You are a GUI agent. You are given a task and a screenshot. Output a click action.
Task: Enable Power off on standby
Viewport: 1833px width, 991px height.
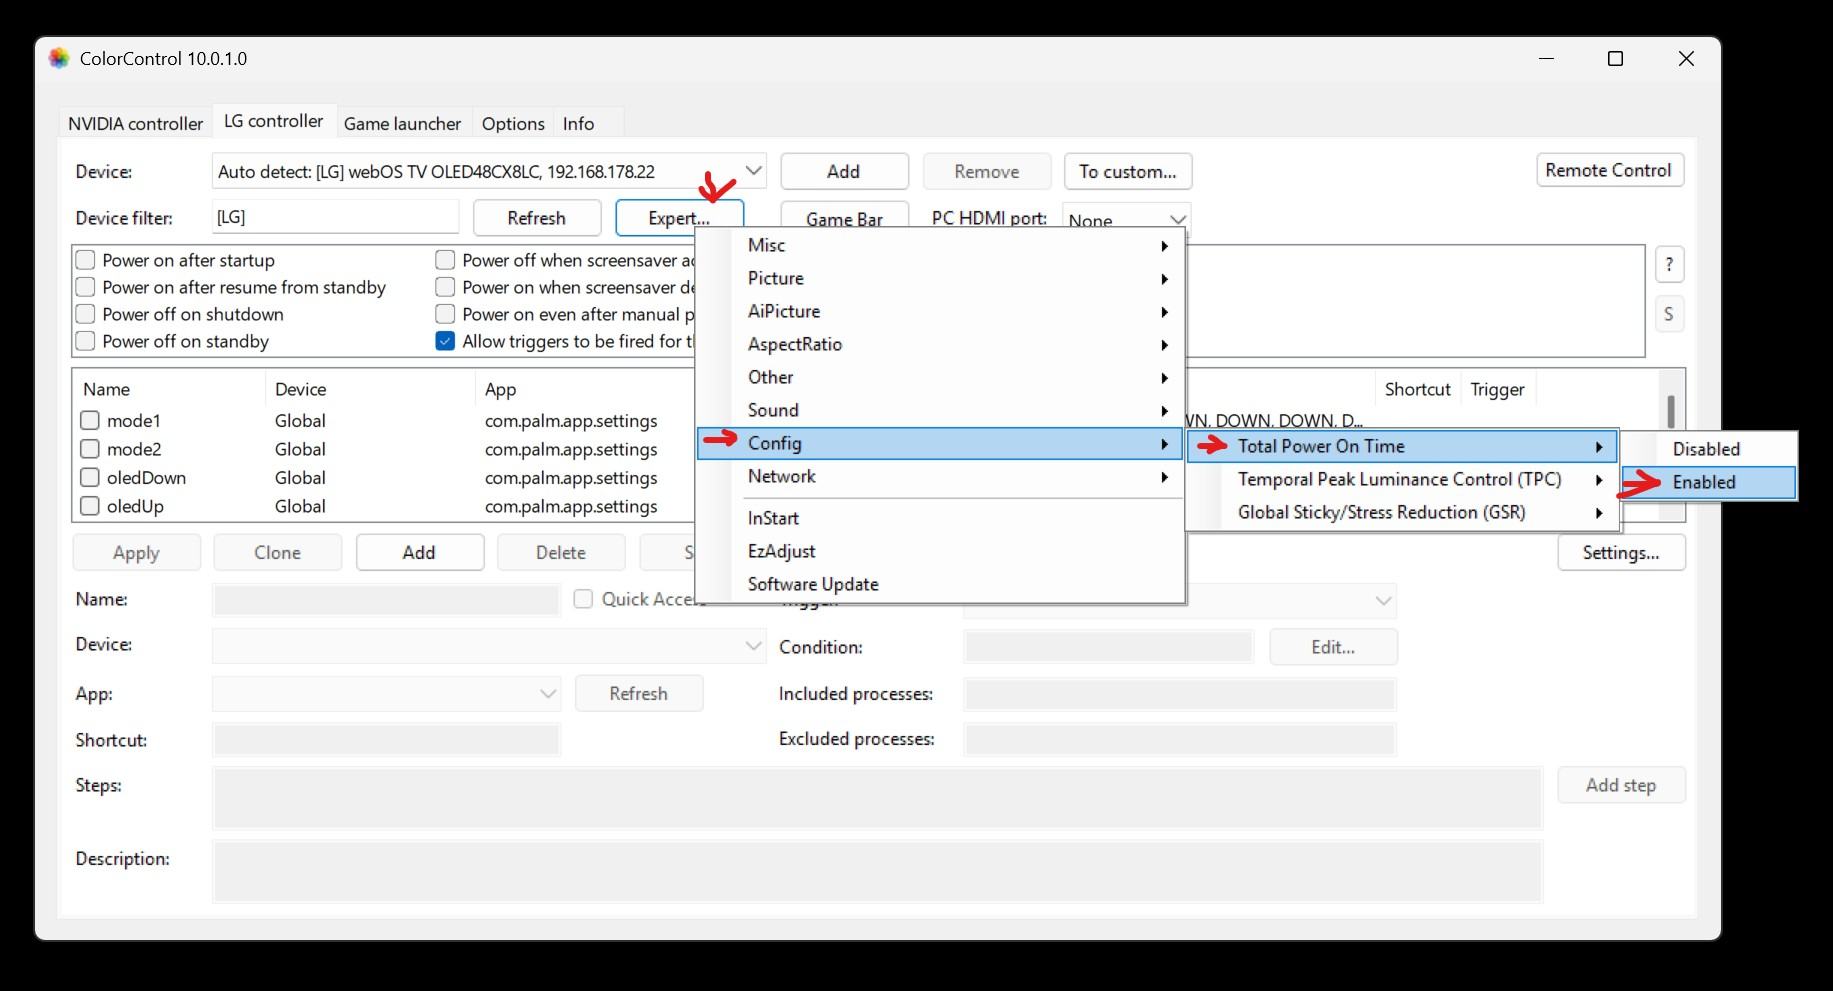[x=86, y=341]
